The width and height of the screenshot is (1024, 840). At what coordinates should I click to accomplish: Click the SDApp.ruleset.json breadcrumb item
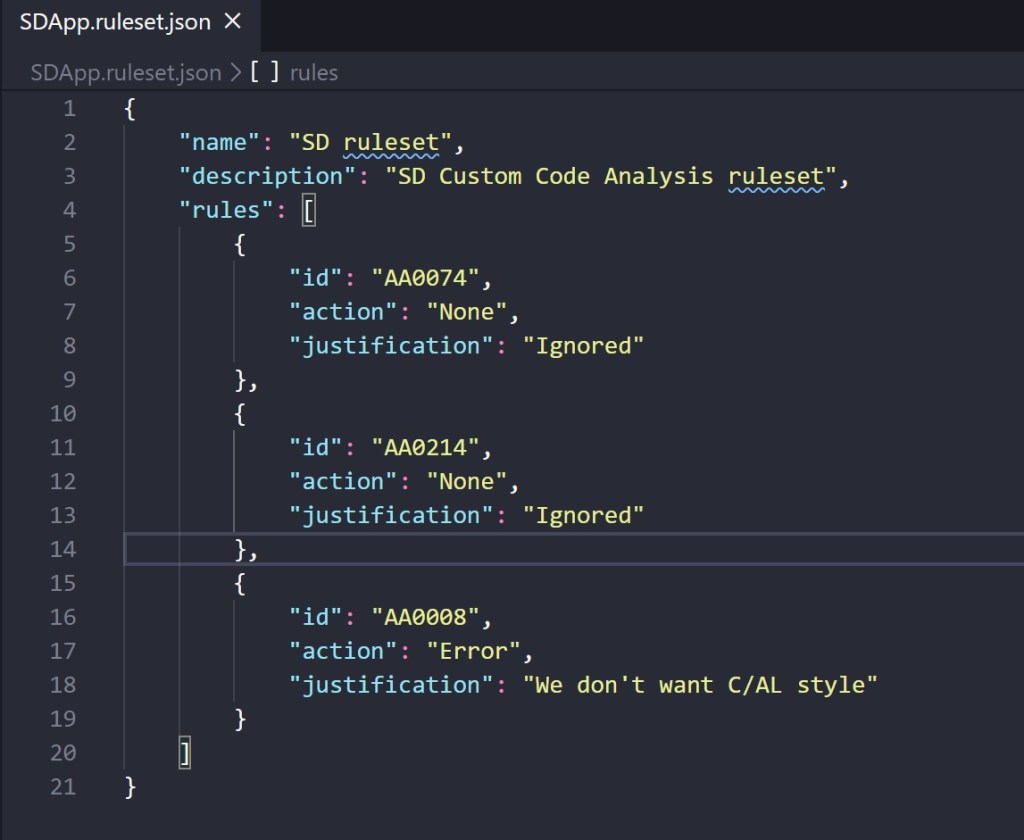coord(125,73)
